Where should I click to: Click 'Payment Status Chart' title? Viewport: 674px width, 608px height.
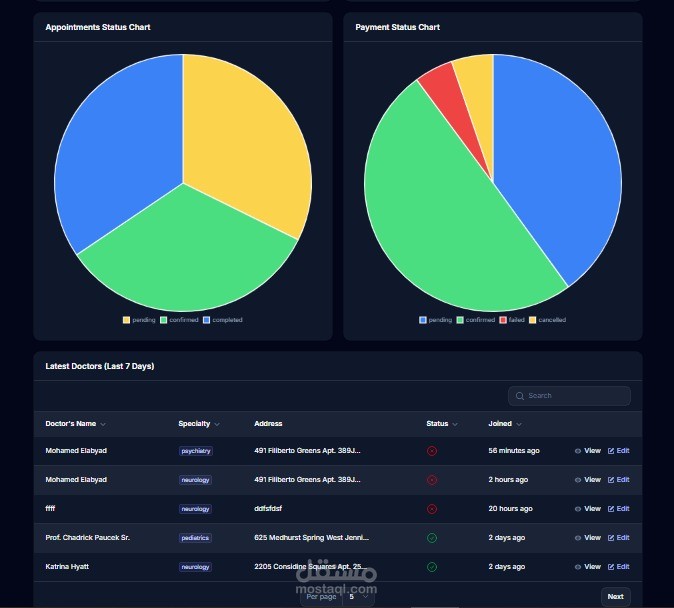(x=398, y=27)
